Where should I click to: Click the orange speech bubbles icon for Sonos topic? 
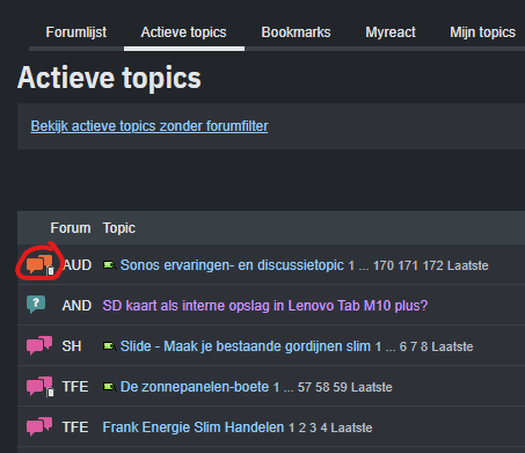(40, 265)
